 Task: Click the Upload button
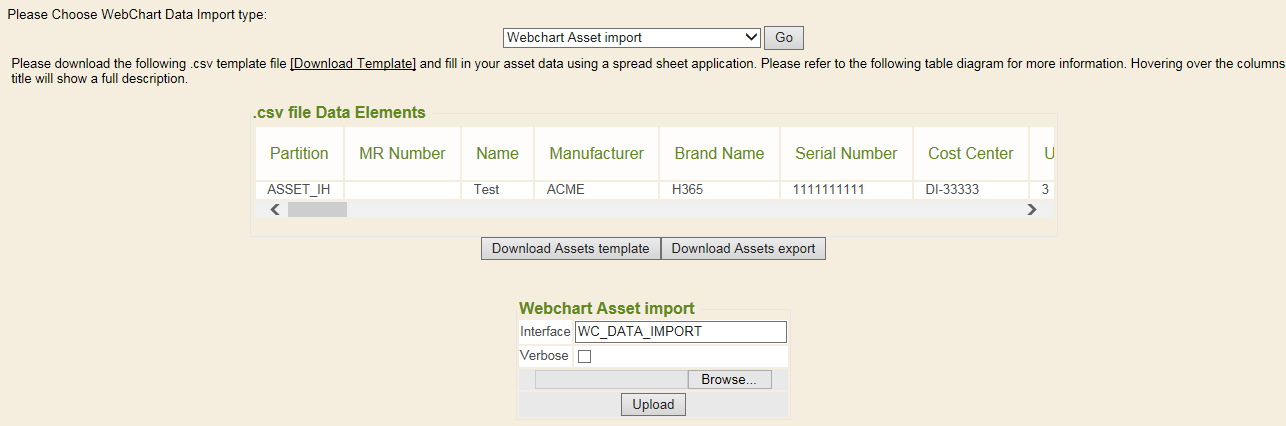653,405
